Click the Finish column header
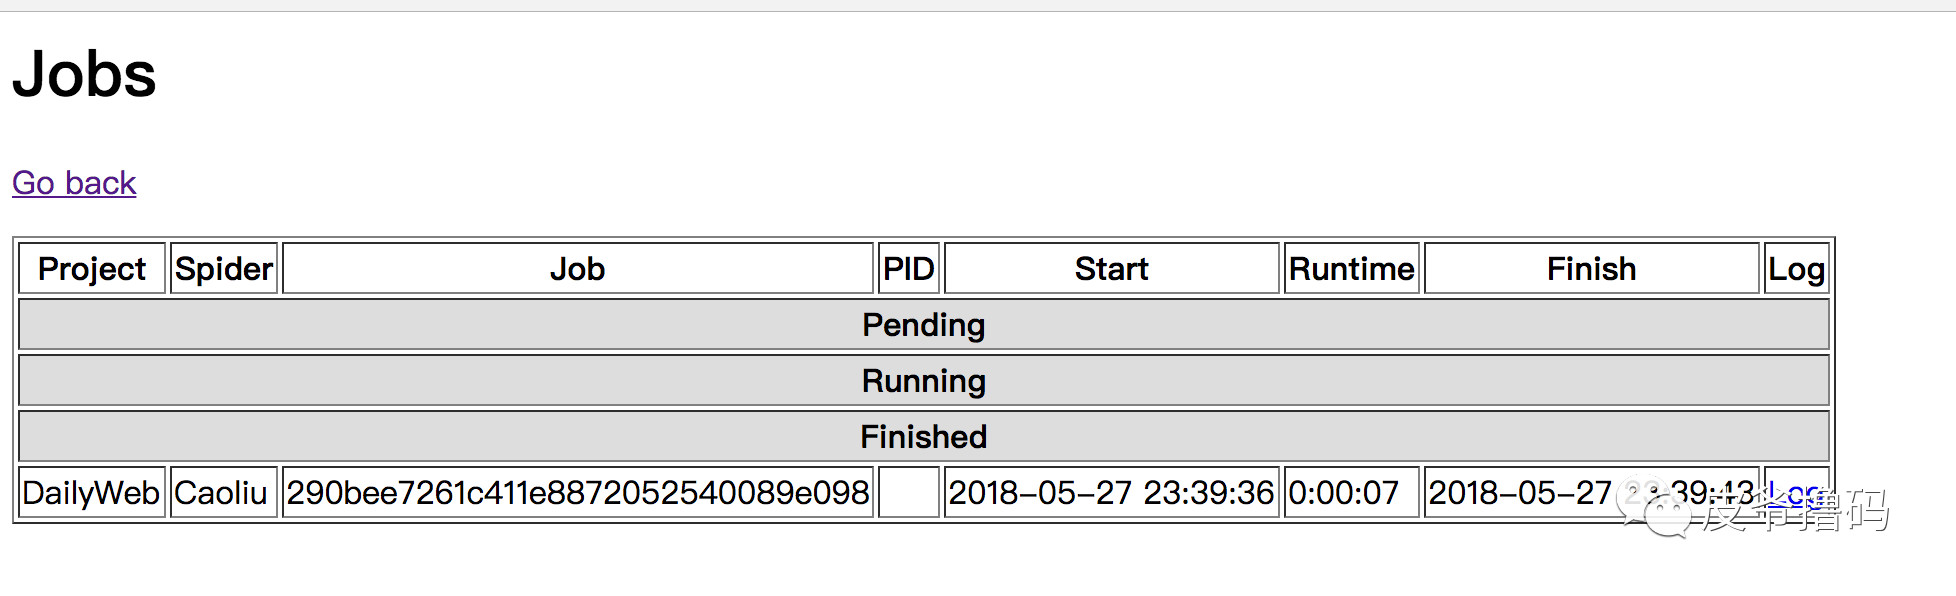This screenshot has width=1956, height=596. click(x=1592, y=268)
